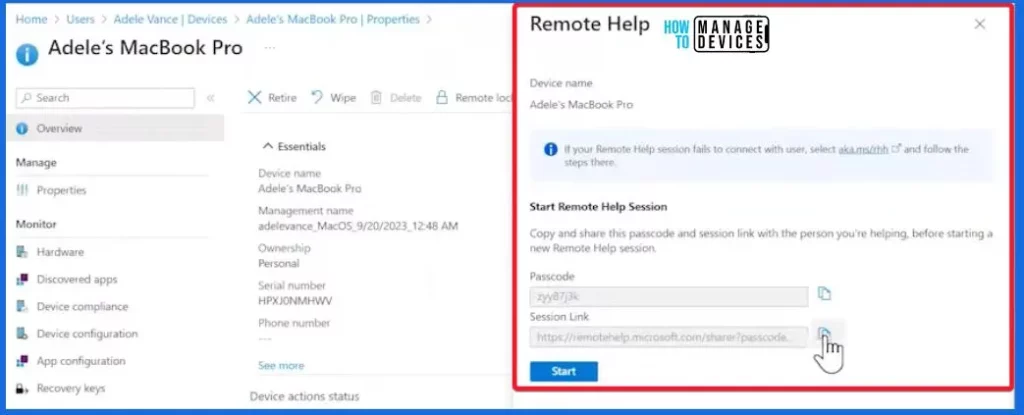Image resolution: width=1024 pixels, height=415 pixels.
Task: Open the Hardware menu item
Action: point(60,252)
